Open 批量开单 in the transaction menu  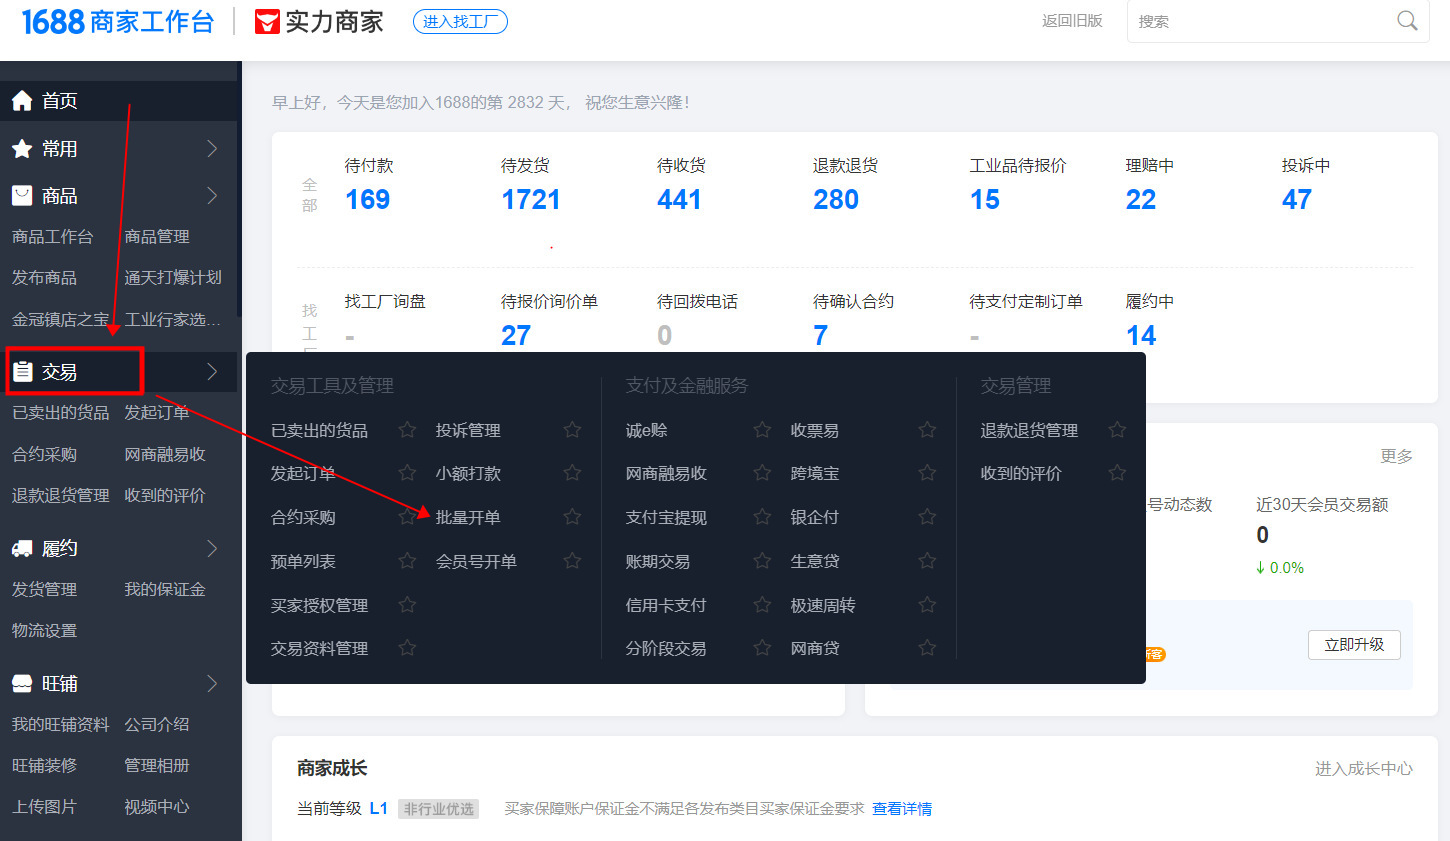point(468,518)
